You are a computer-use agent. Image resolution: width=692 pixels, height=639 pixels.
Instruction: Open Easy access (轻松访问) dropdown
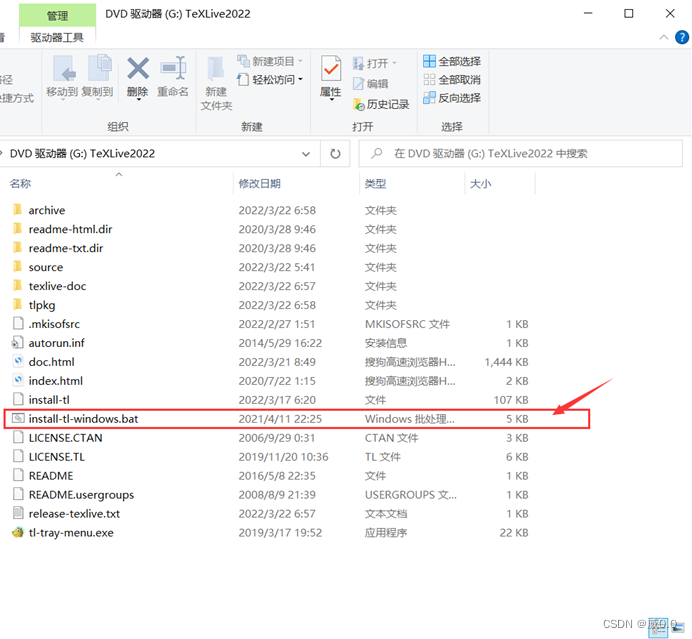[x=270, y=79]
